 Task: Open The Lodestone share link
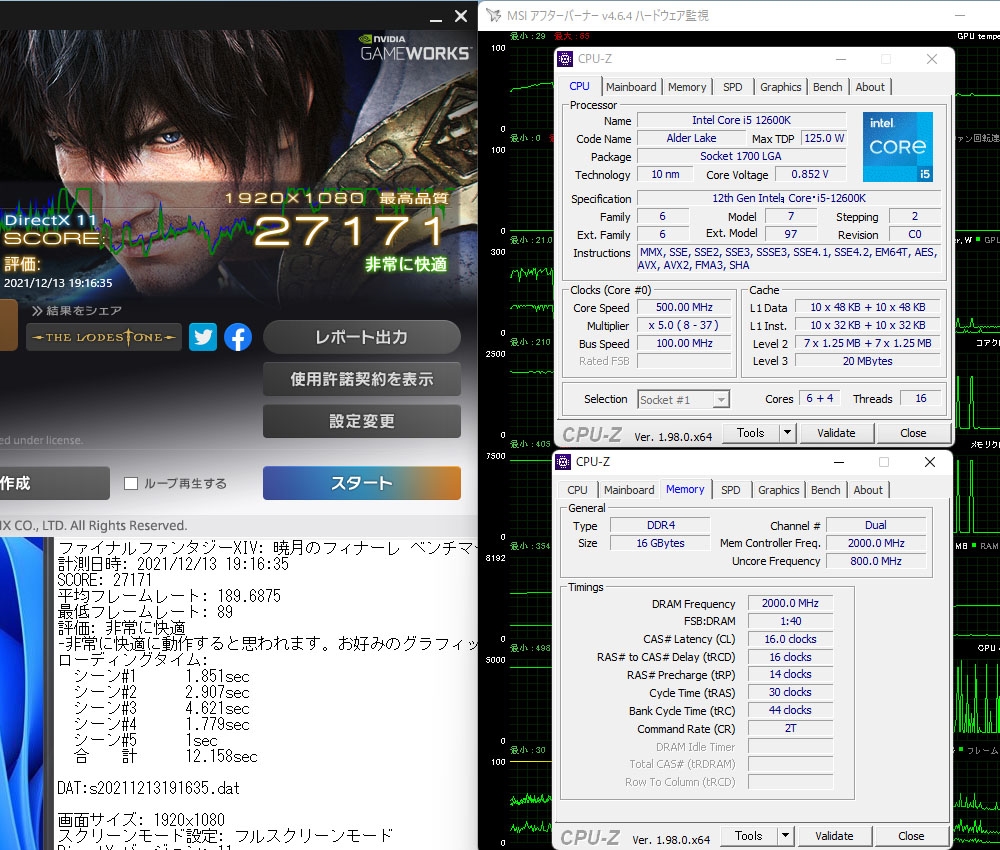click(x=104, y=337)
